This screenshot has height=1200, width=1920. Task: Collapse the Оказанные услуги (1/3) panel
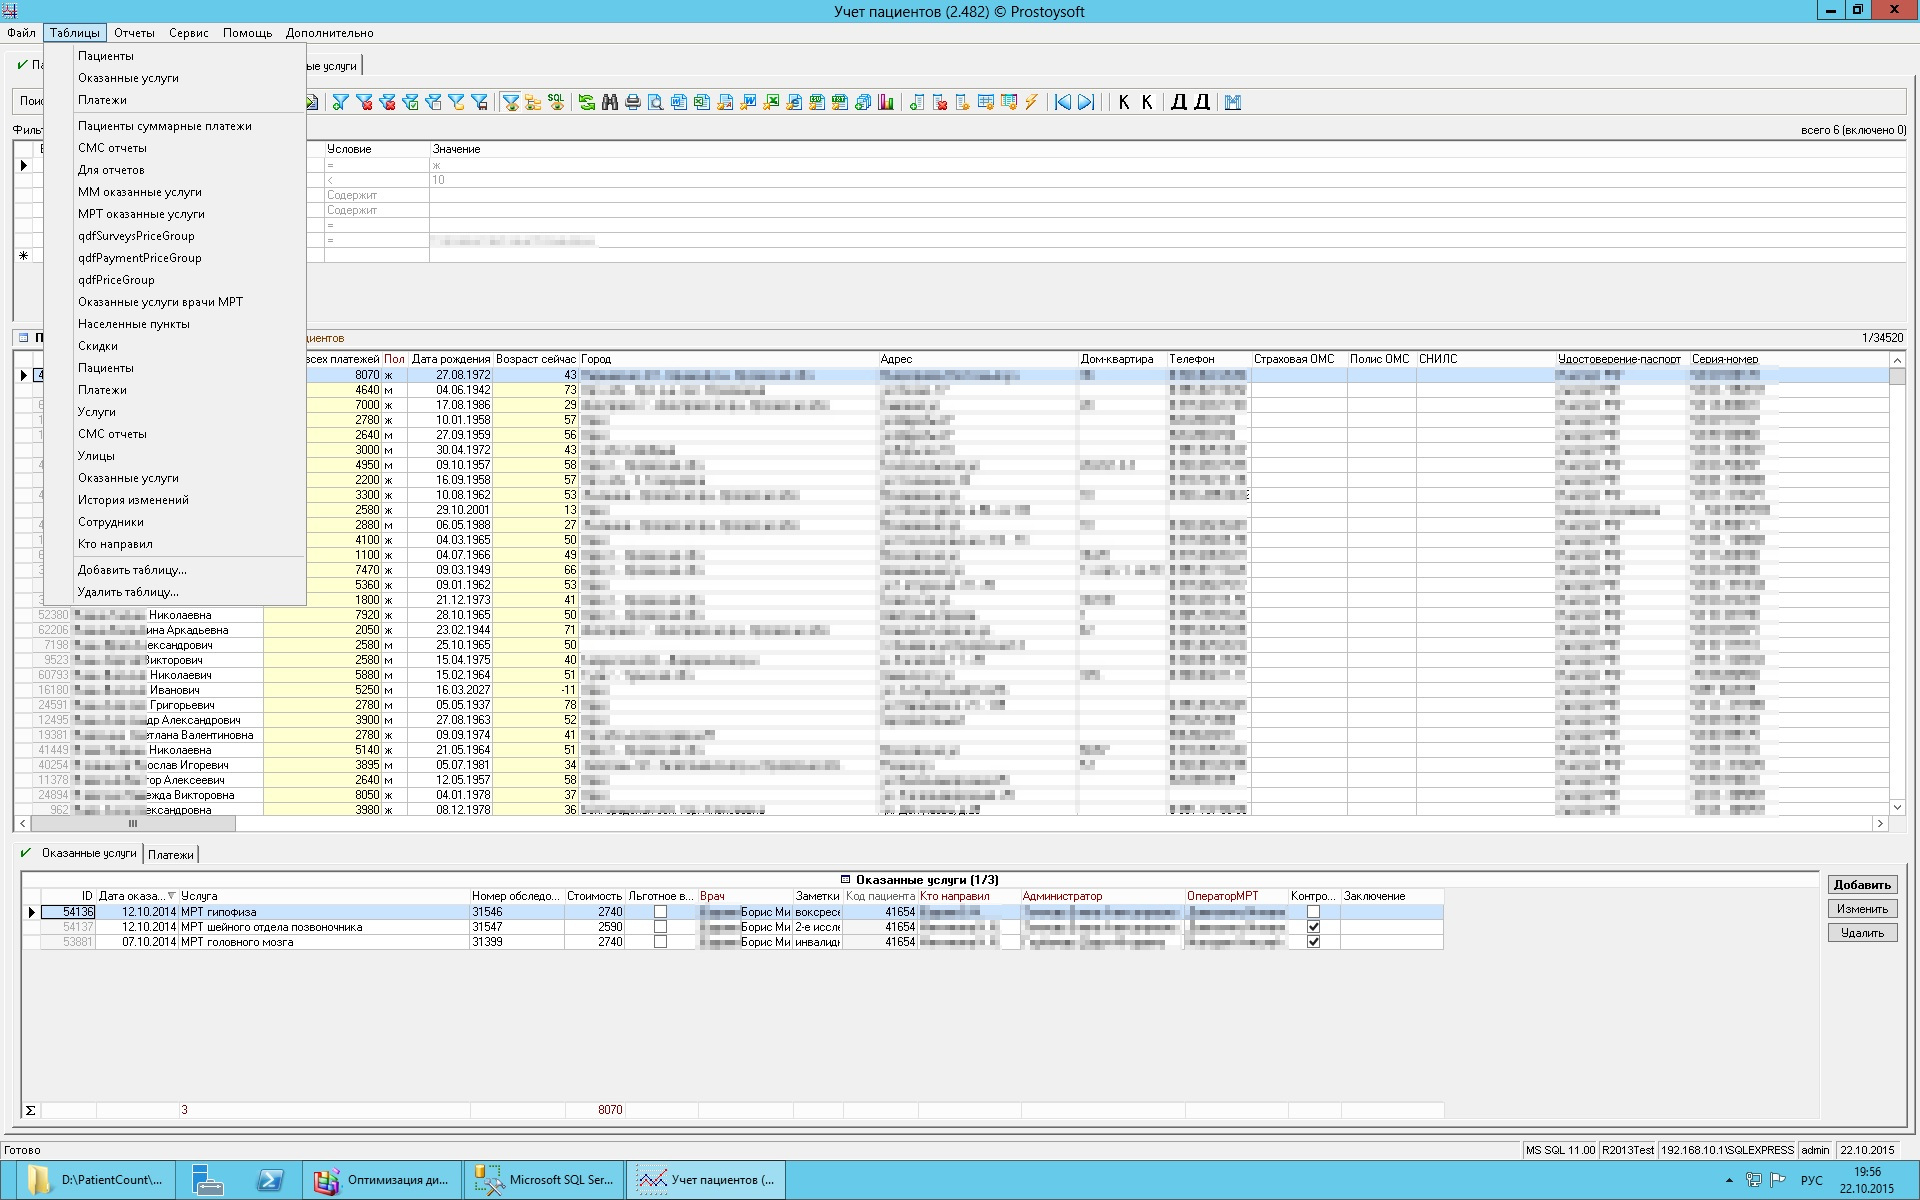[x=845, y=880]
